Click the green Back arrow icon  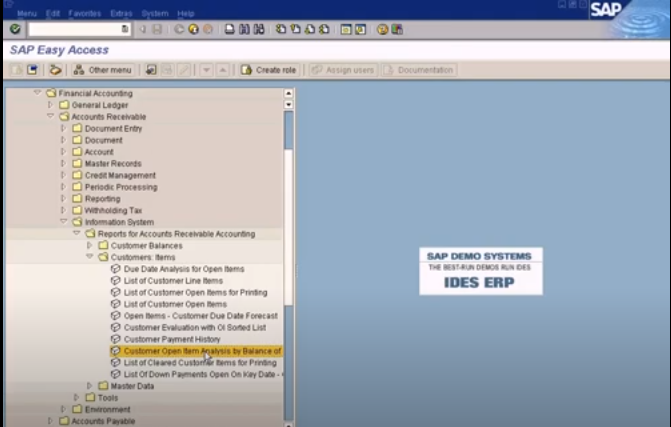click(x=179, y=29)
